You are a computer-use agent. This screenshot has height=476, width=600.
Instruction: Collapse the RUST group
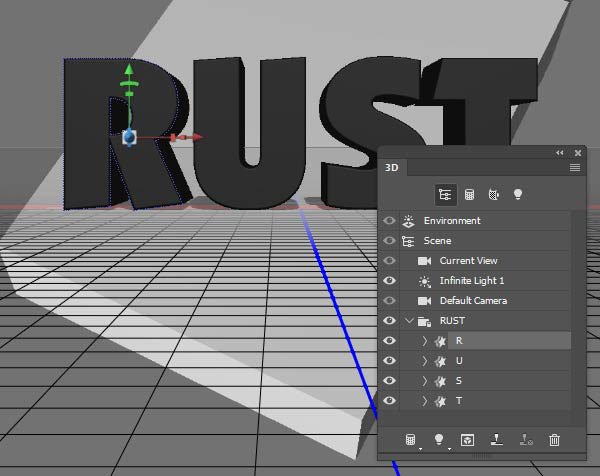[x=409, y=321]
